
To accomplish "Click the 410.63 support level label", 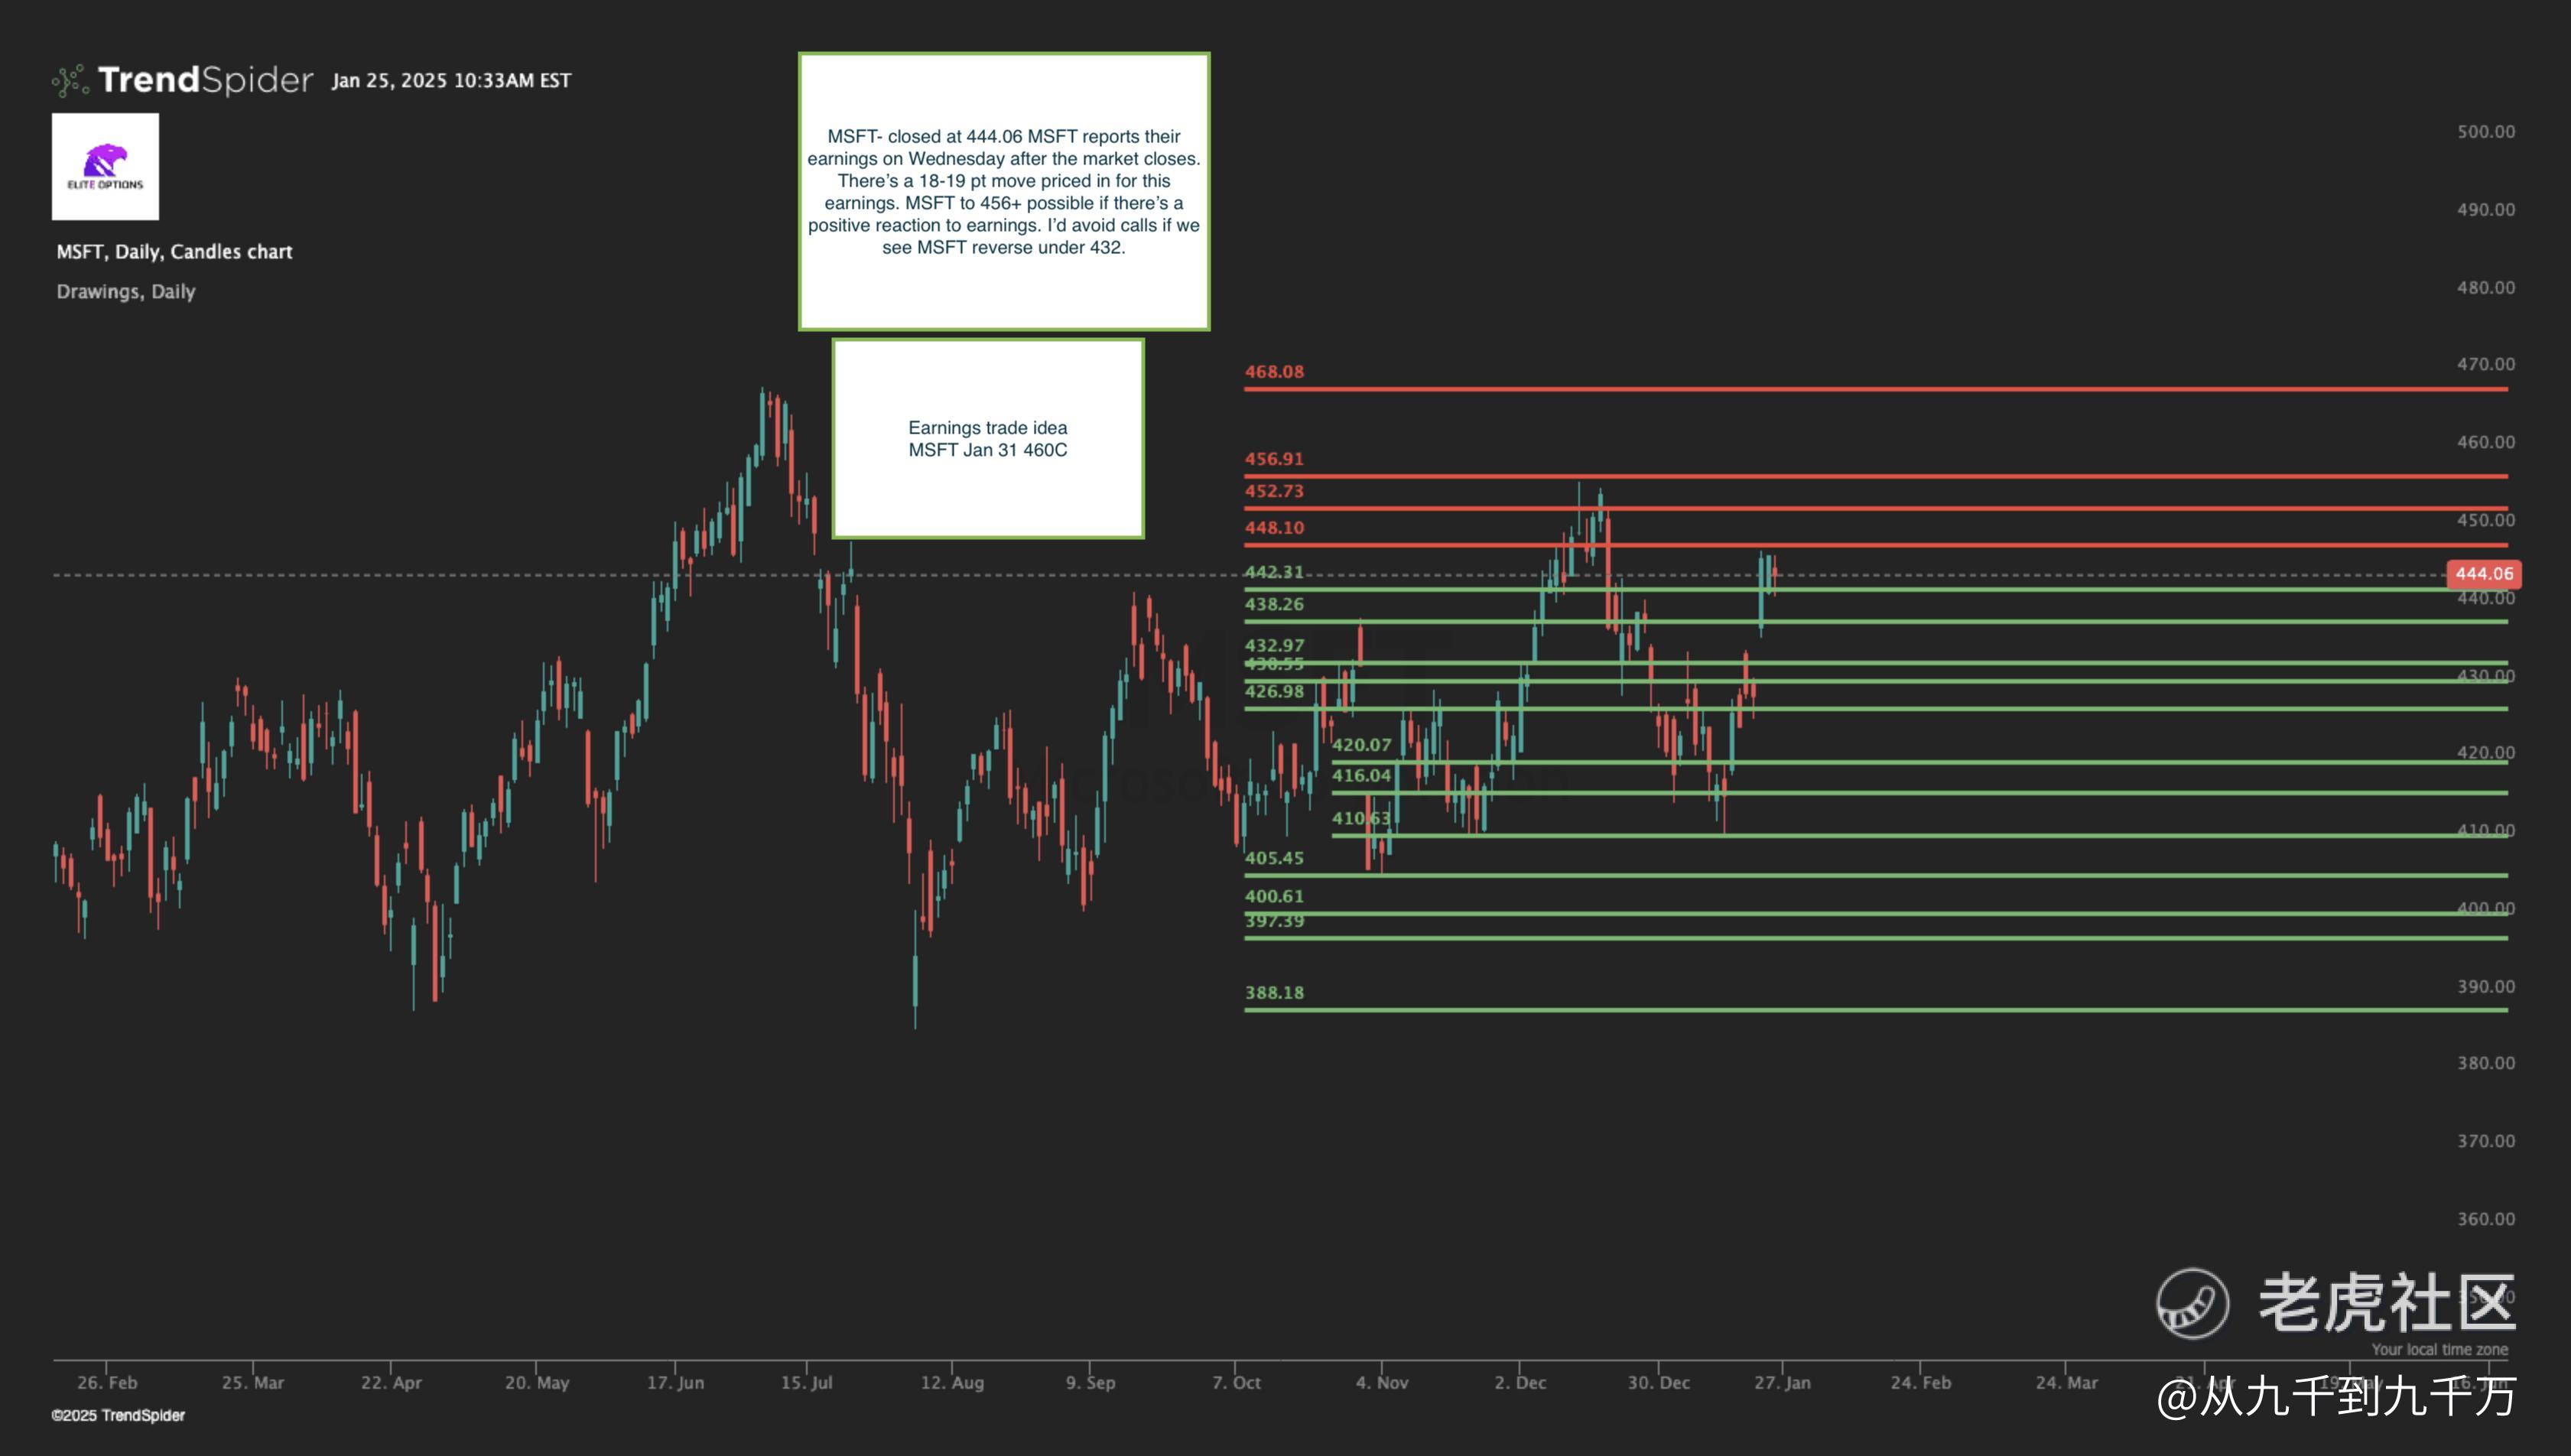I will [x=1361, y=818].
